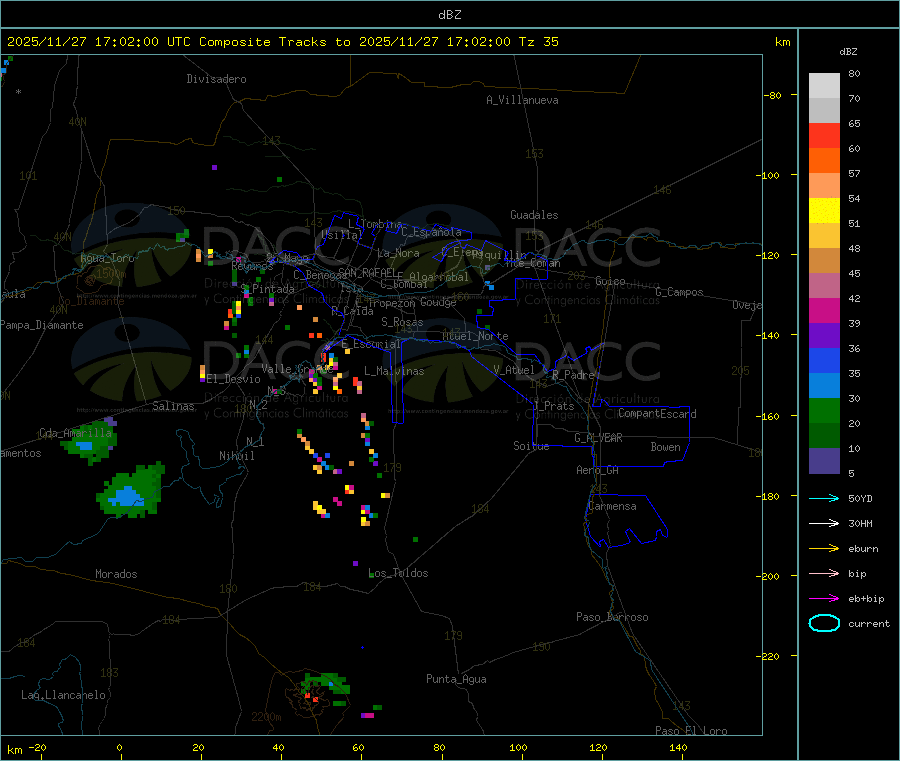Screen dimensions: 900x761
Task: Click the 'Pampa_Diamante' map label
Action: pos(42,325)
